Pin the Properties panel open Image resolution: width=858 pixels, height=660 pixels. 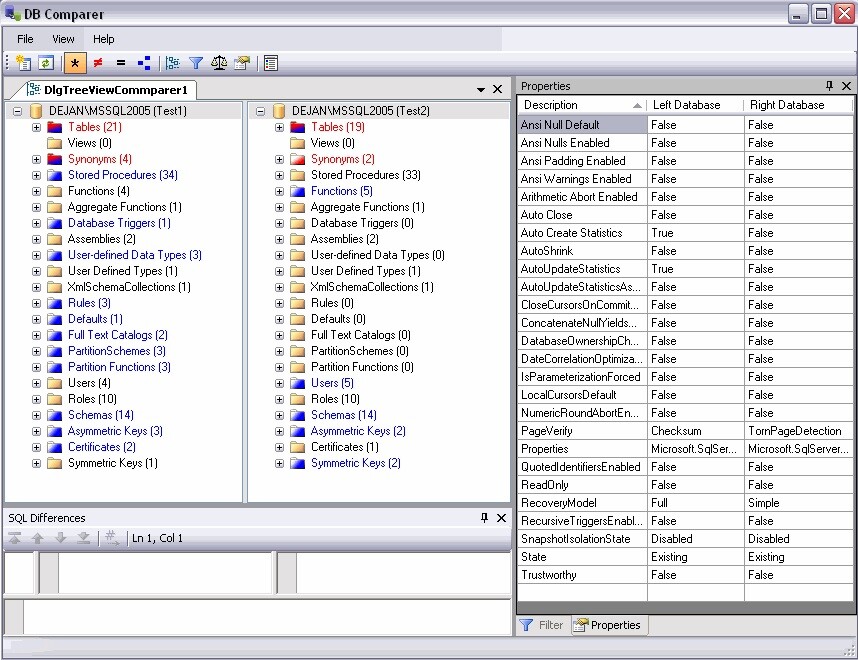[831, 86]
